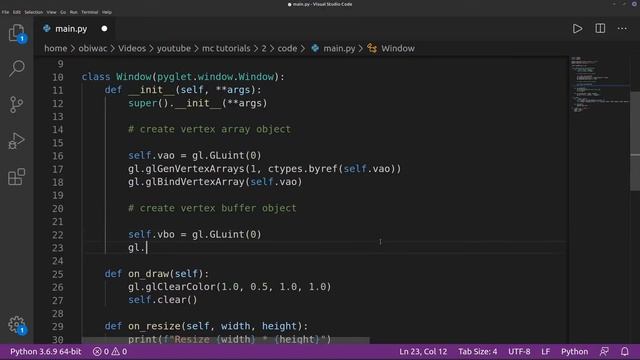The width and height of the screenshot is (640, 360).
Task: Open the Go menu
Action: pos(63,12)
